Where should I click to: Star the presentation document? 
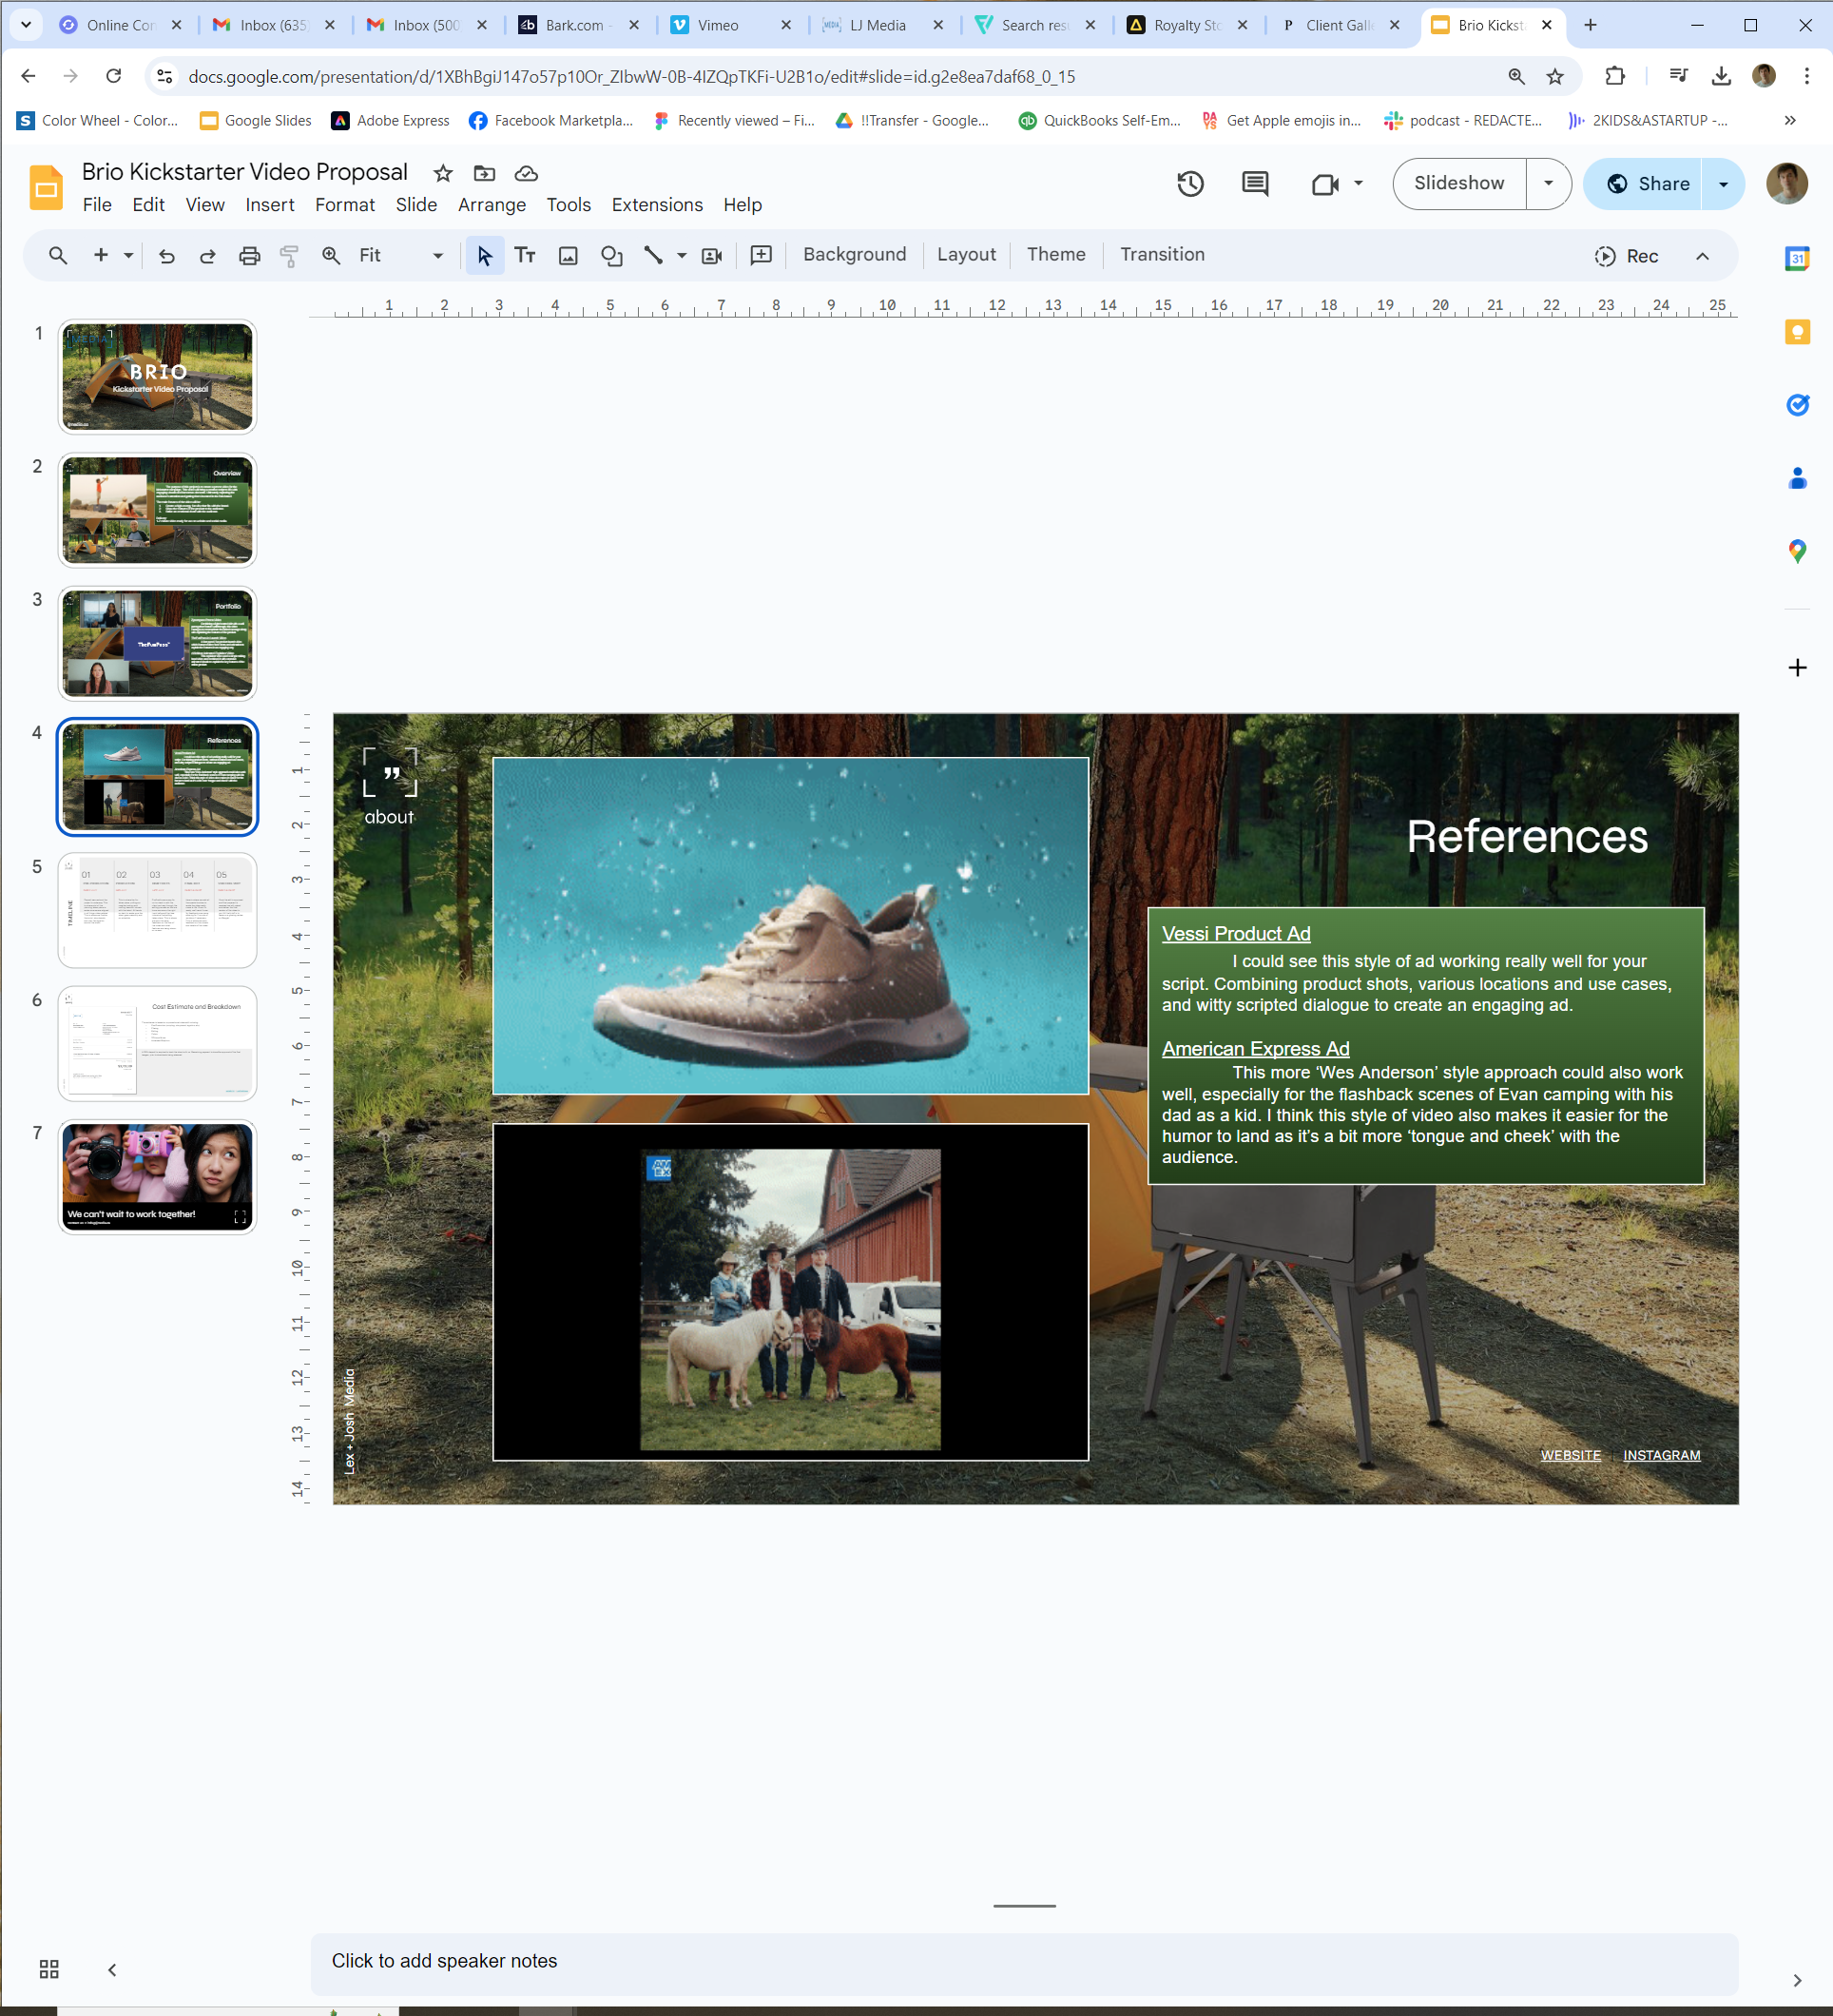click(443, 173)
